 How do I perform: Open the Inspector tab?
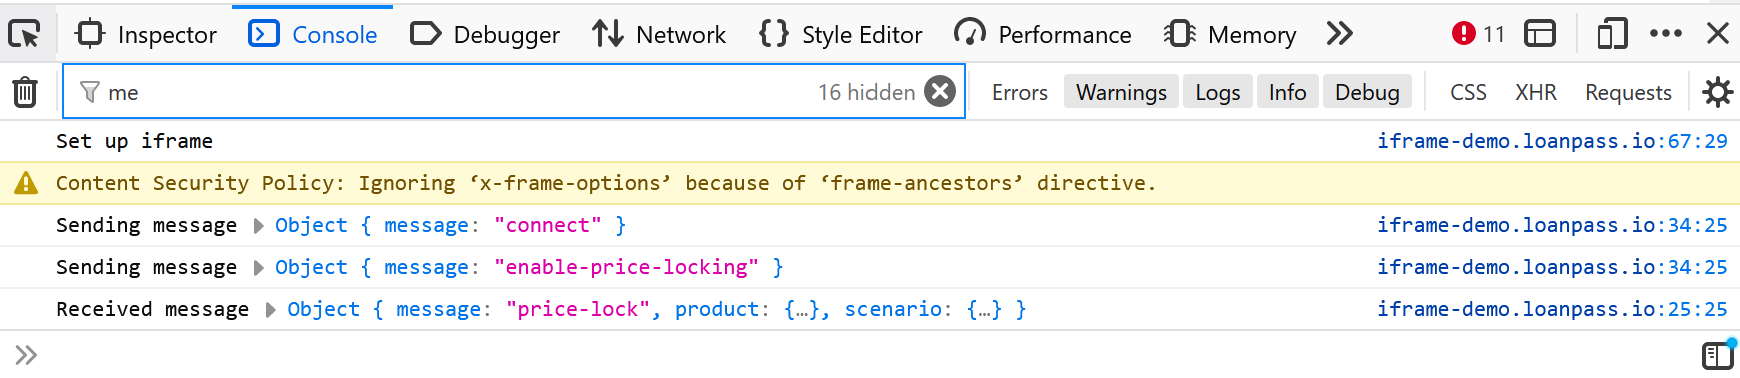tap(146, 34)
